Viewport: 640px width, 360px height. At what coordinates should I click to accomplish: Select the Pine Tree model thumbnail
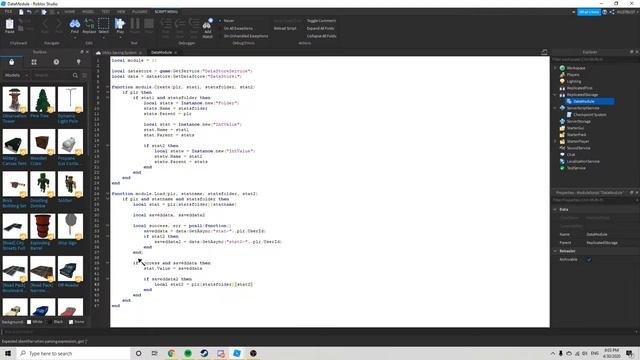[42, 99]
